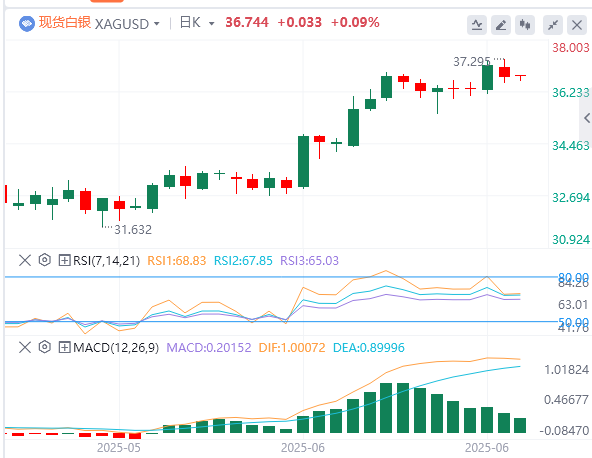Click the DEA:0.89996 value

[368, 347]
